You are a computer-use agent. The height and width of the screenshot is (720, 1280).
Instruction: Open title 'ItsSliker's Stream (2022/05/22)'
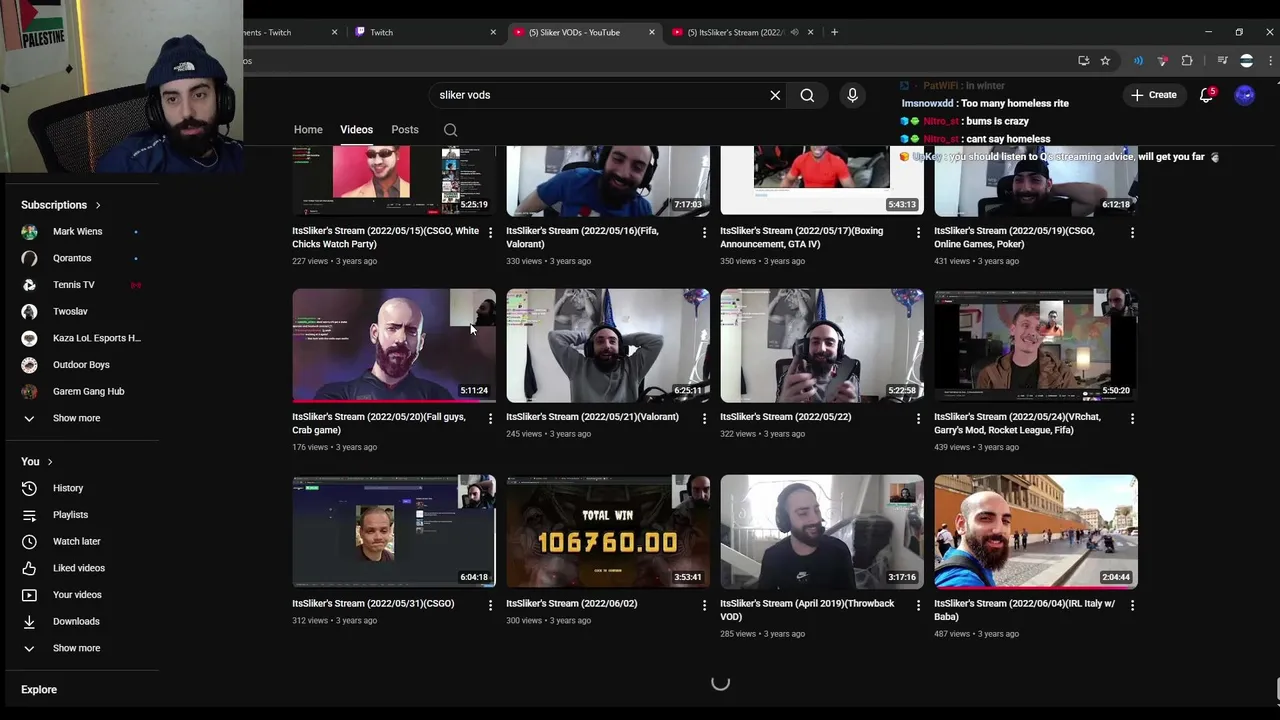(x=786, y=417)
